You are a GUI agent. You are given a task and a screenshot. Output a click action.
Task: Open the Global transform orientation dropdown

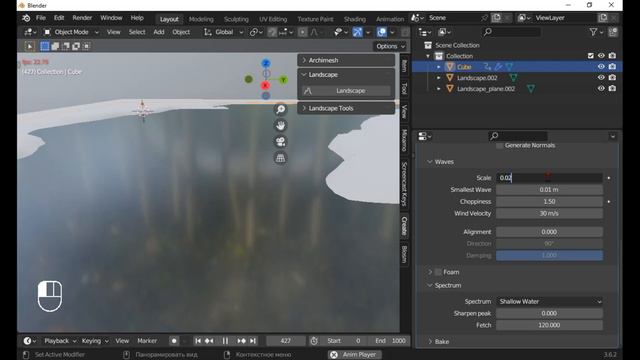point(224,32)
